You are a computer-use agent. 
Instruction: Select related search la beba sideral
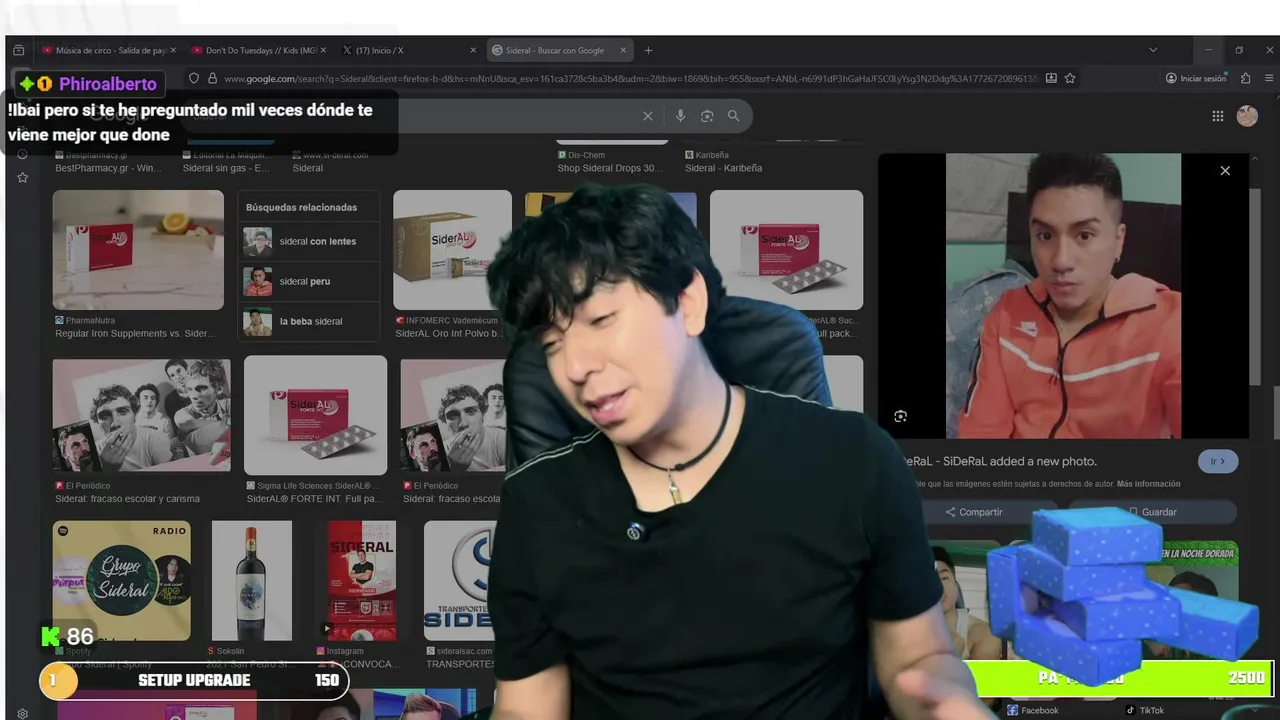click(309, 322)
